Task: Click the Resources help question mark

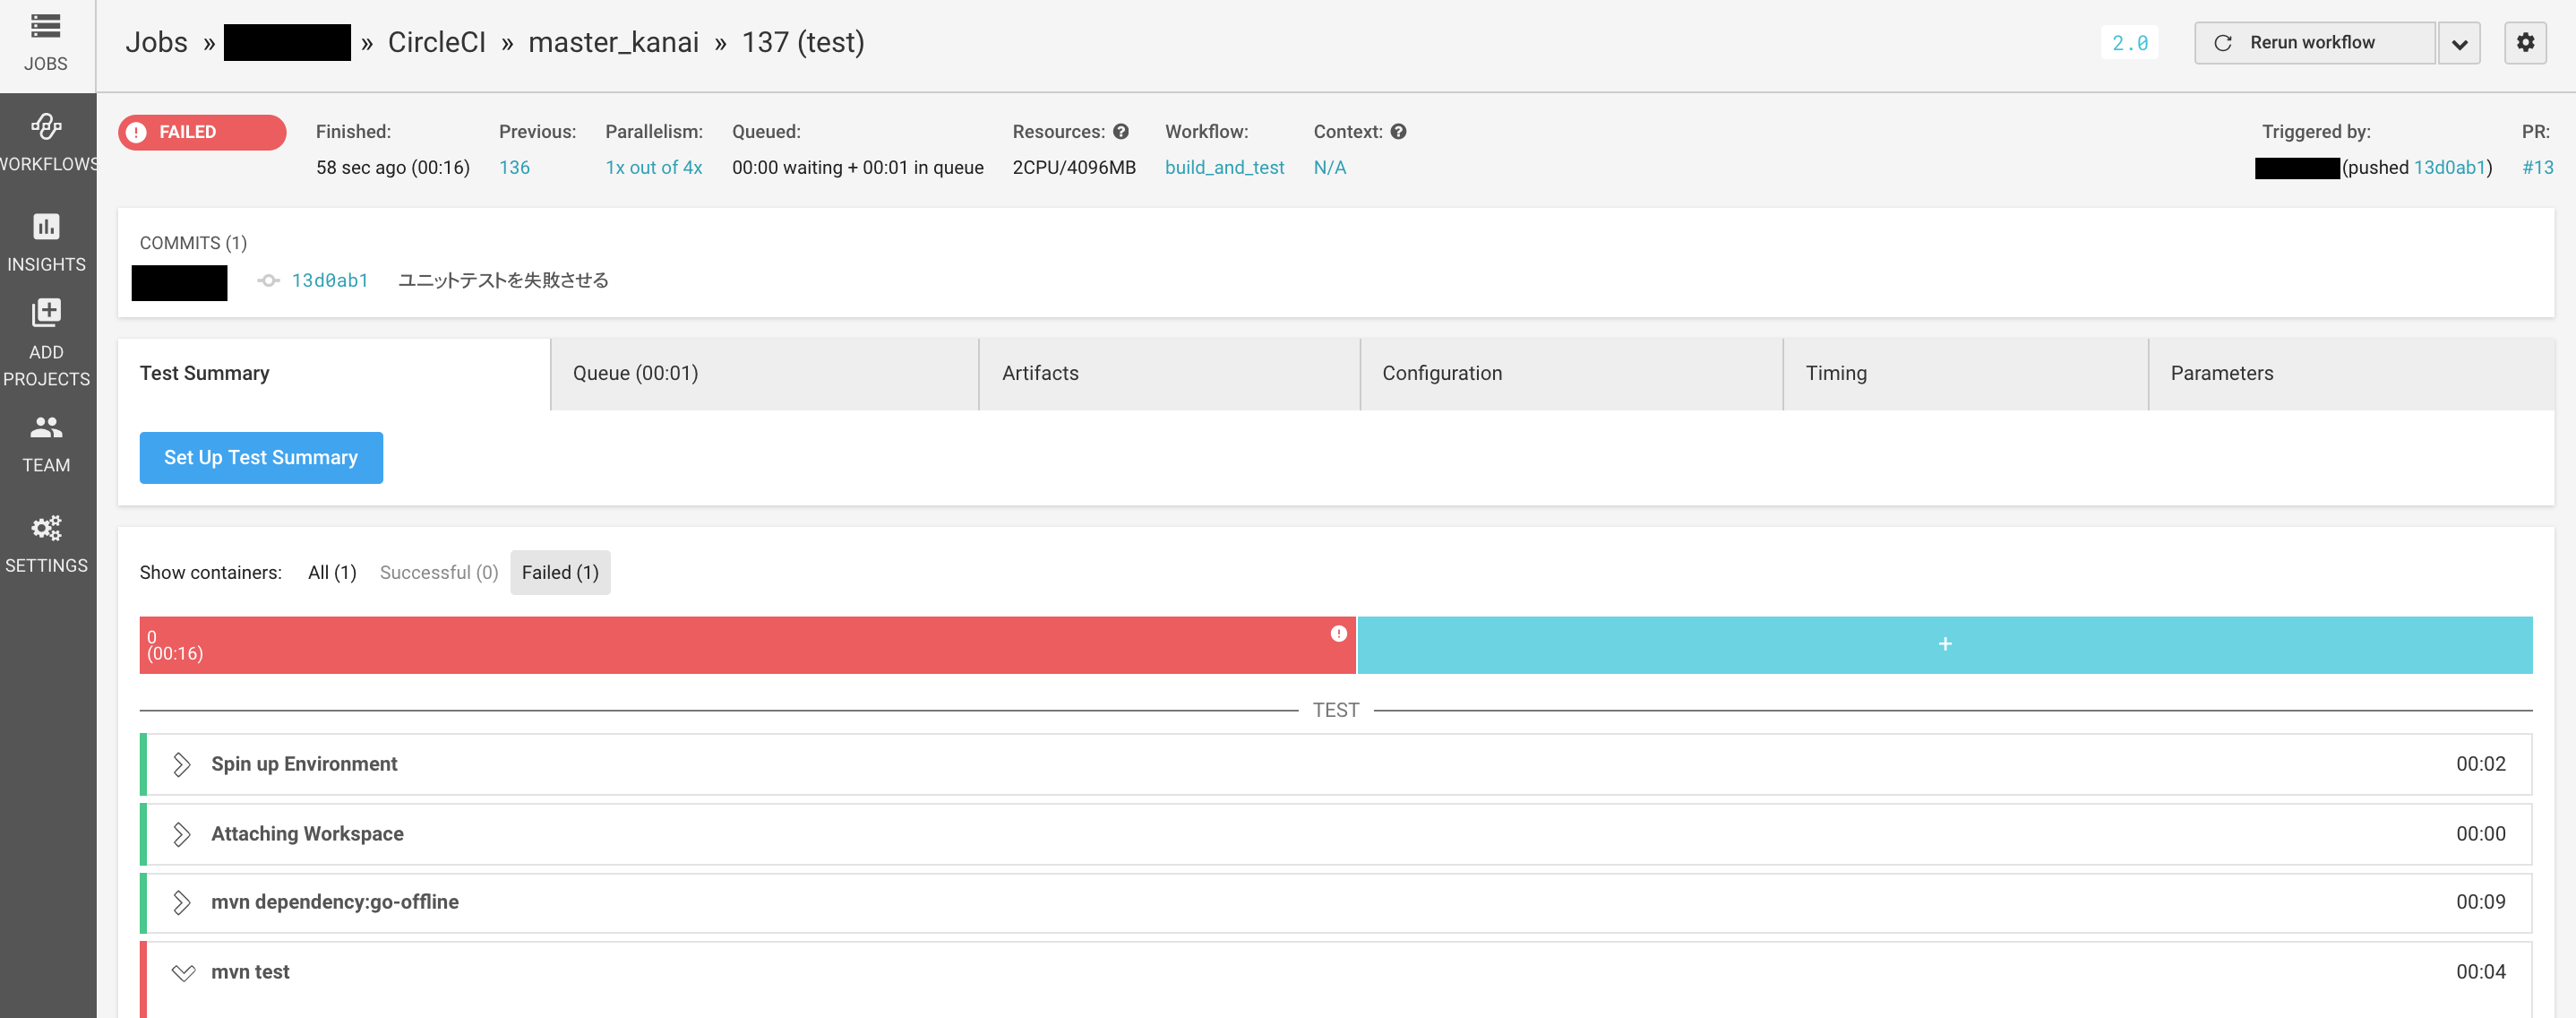Action: coord(1121,132)
